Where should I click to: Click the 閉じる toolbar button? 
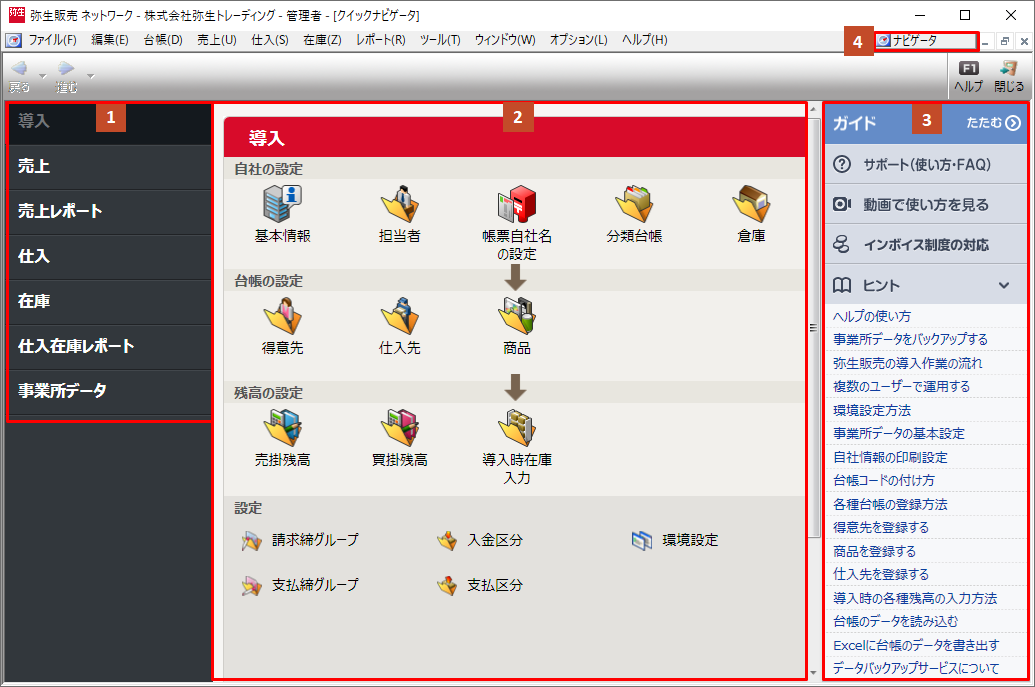click(x=1009, y=77)
